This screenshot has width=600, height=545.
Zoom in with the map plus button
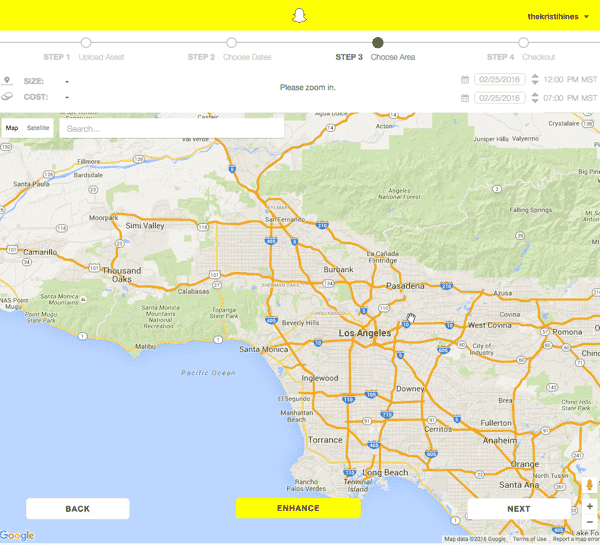pos(590,506)
